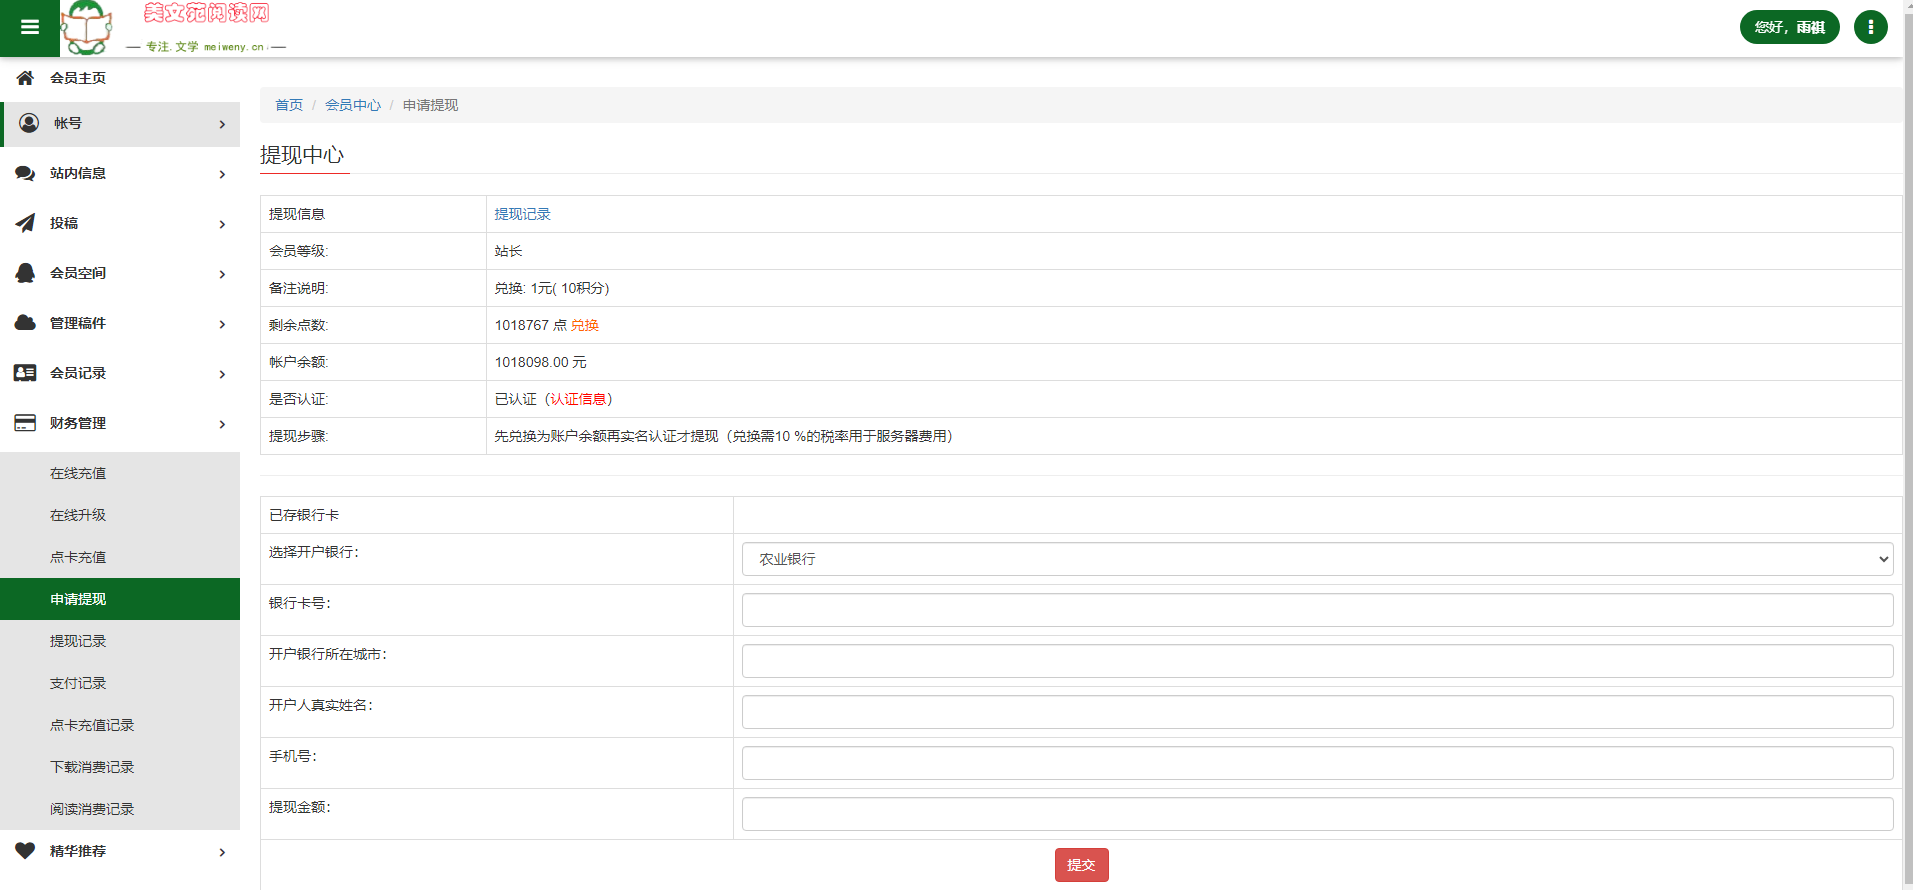The image size is (1913, 890).
Task: Click the orange 兑换 link
Action: (x=585, y=325)
